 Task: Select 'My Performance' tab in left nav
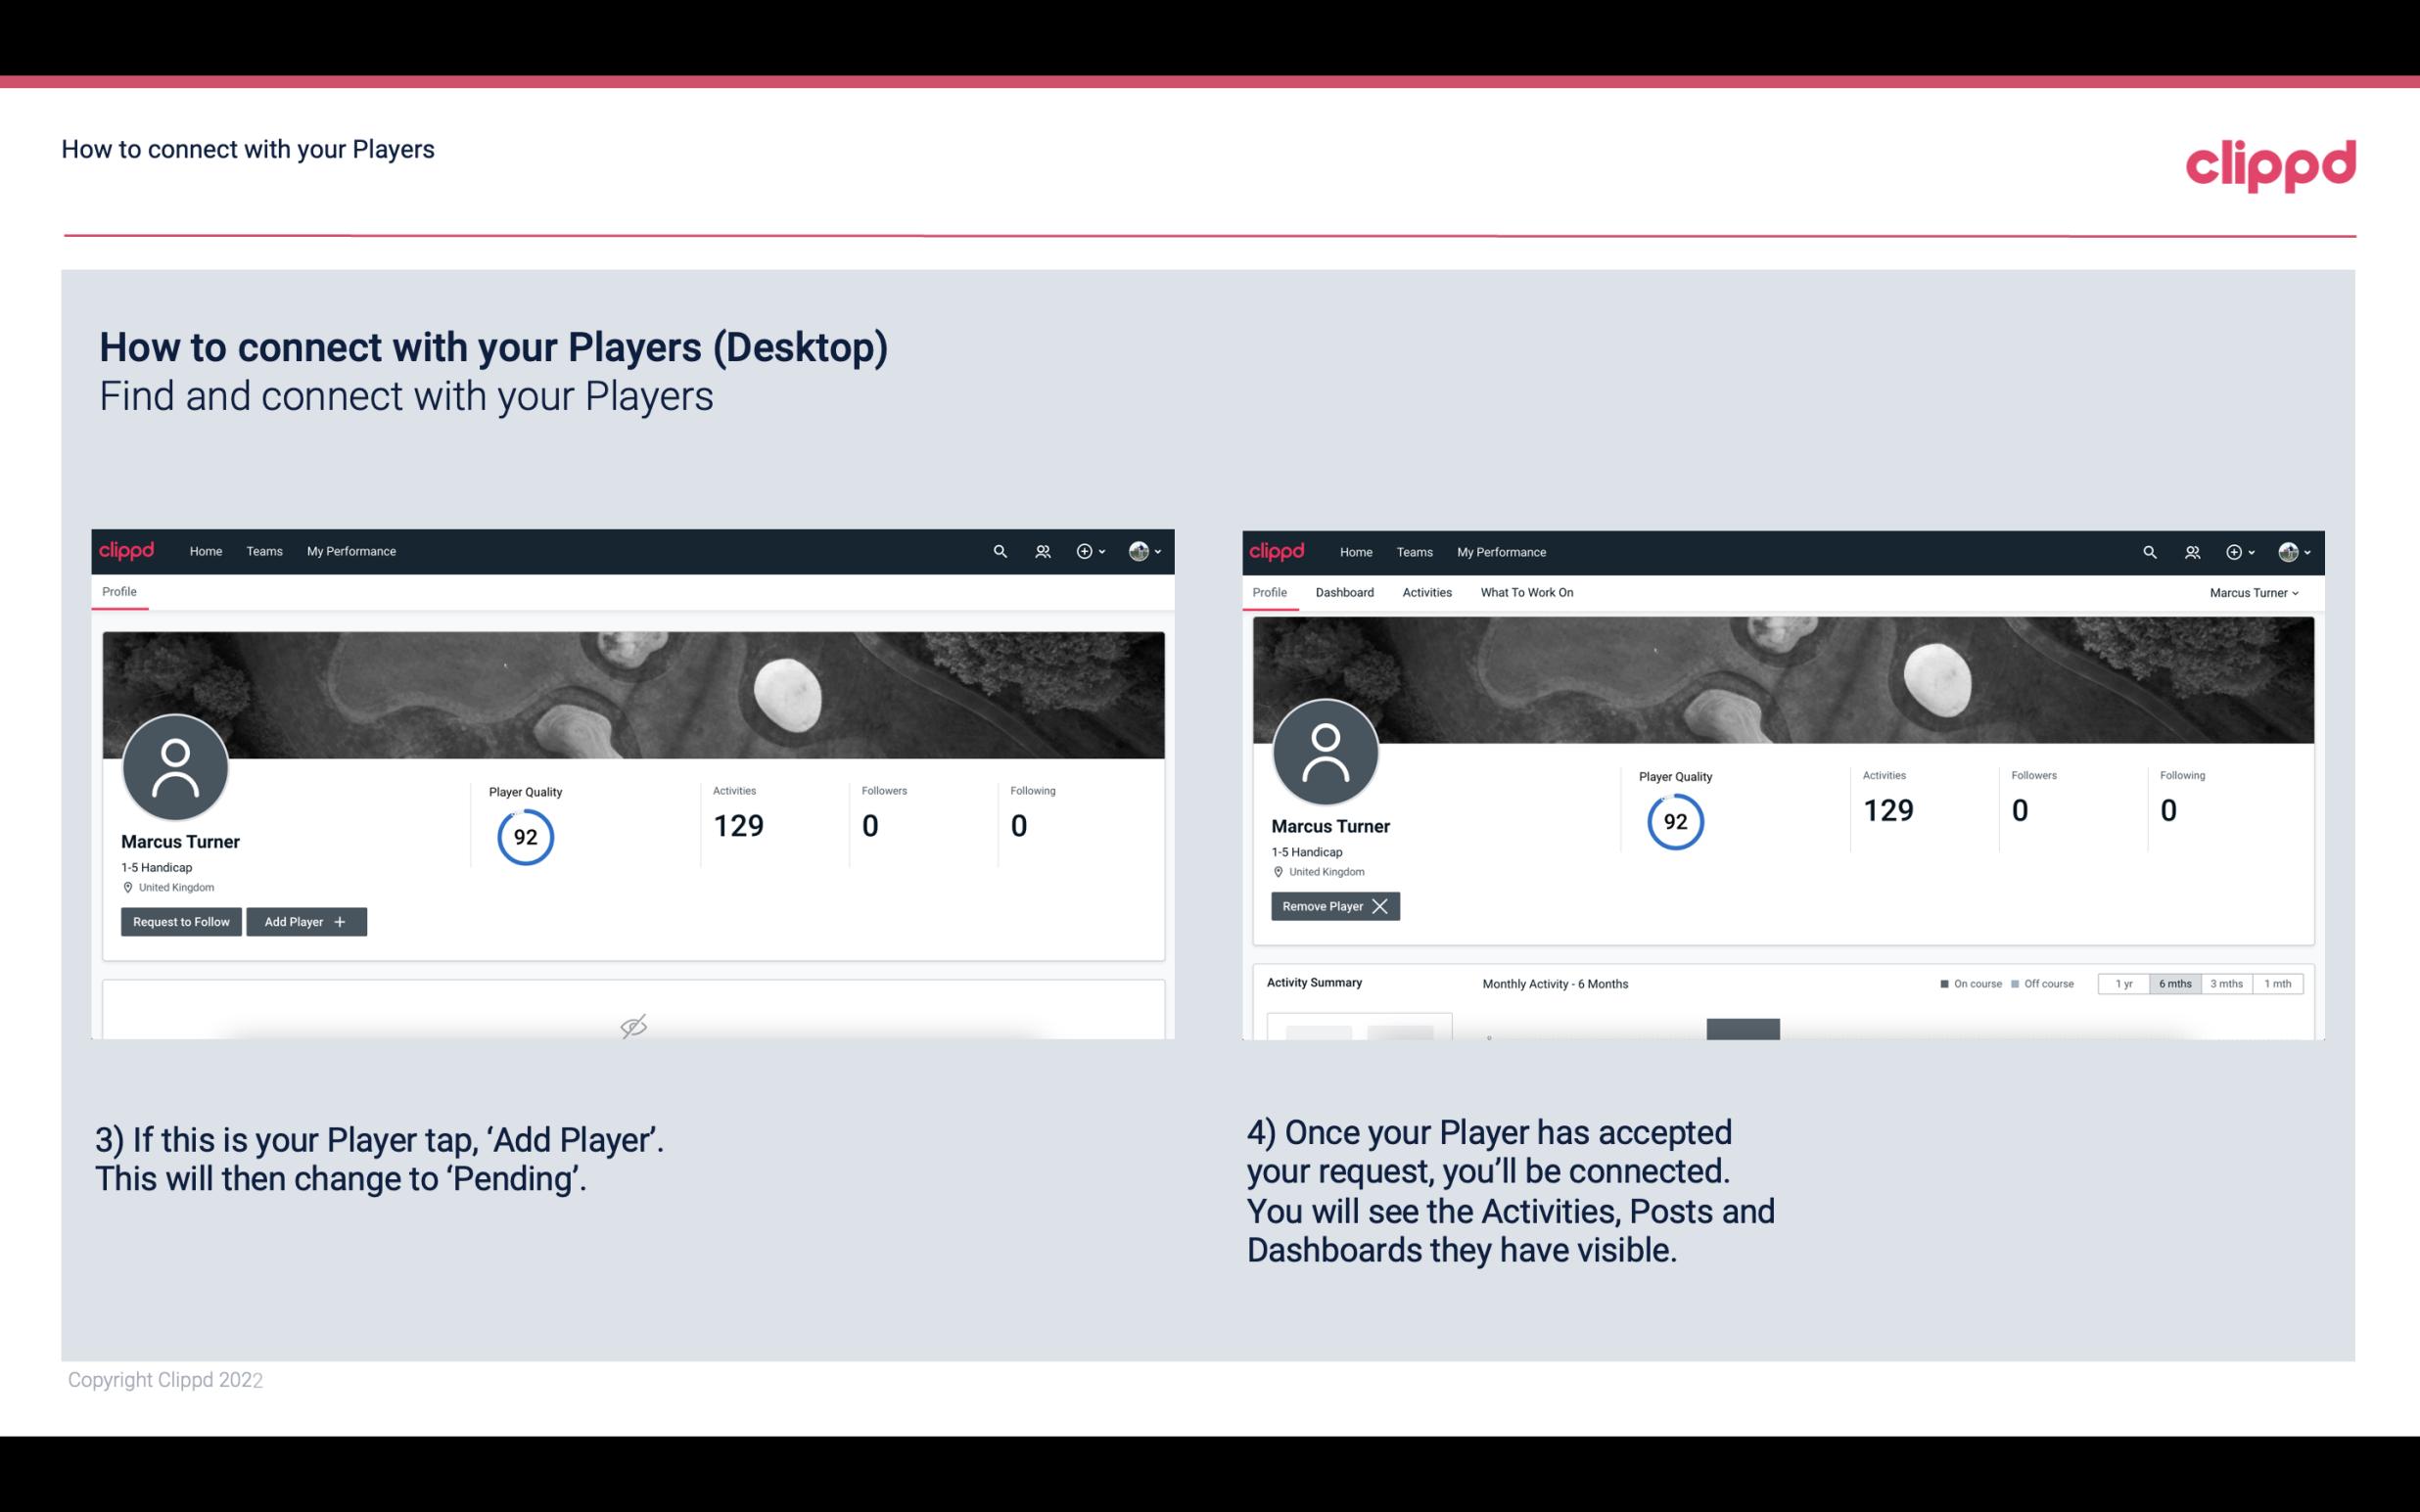pos(350,552)
